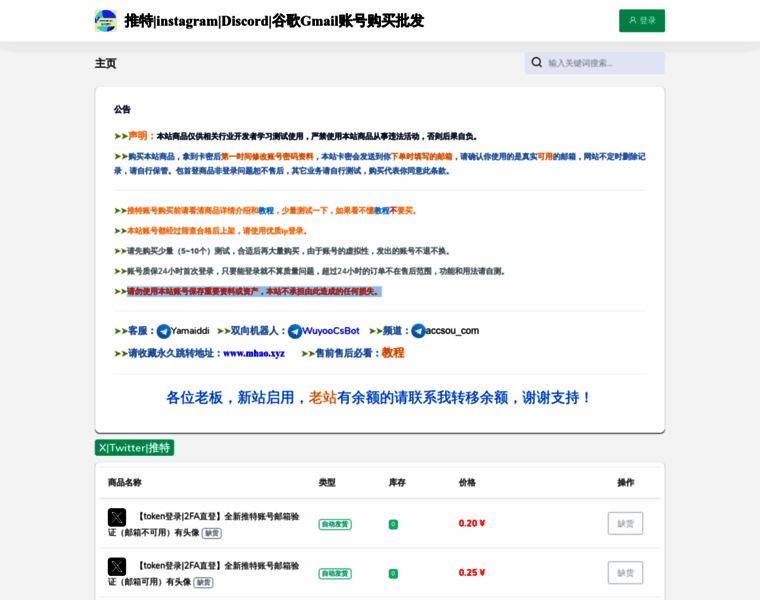Viewport: 760px width, 600px height.
Task: Click small 缺货 tag after 邮箱可用 product name
Action: (x=204, y=583)
